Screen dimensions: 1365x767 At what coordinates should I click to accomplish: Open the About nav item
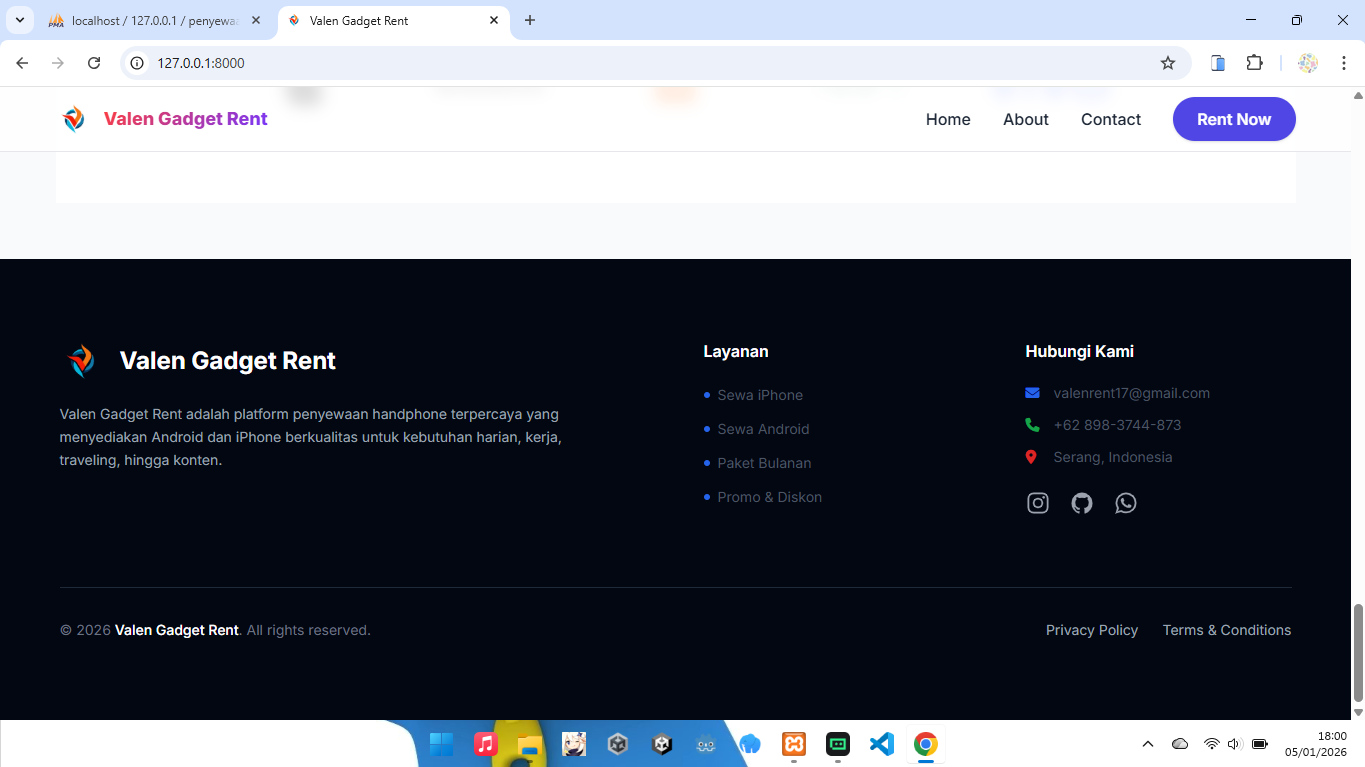tap(1025, 119)
